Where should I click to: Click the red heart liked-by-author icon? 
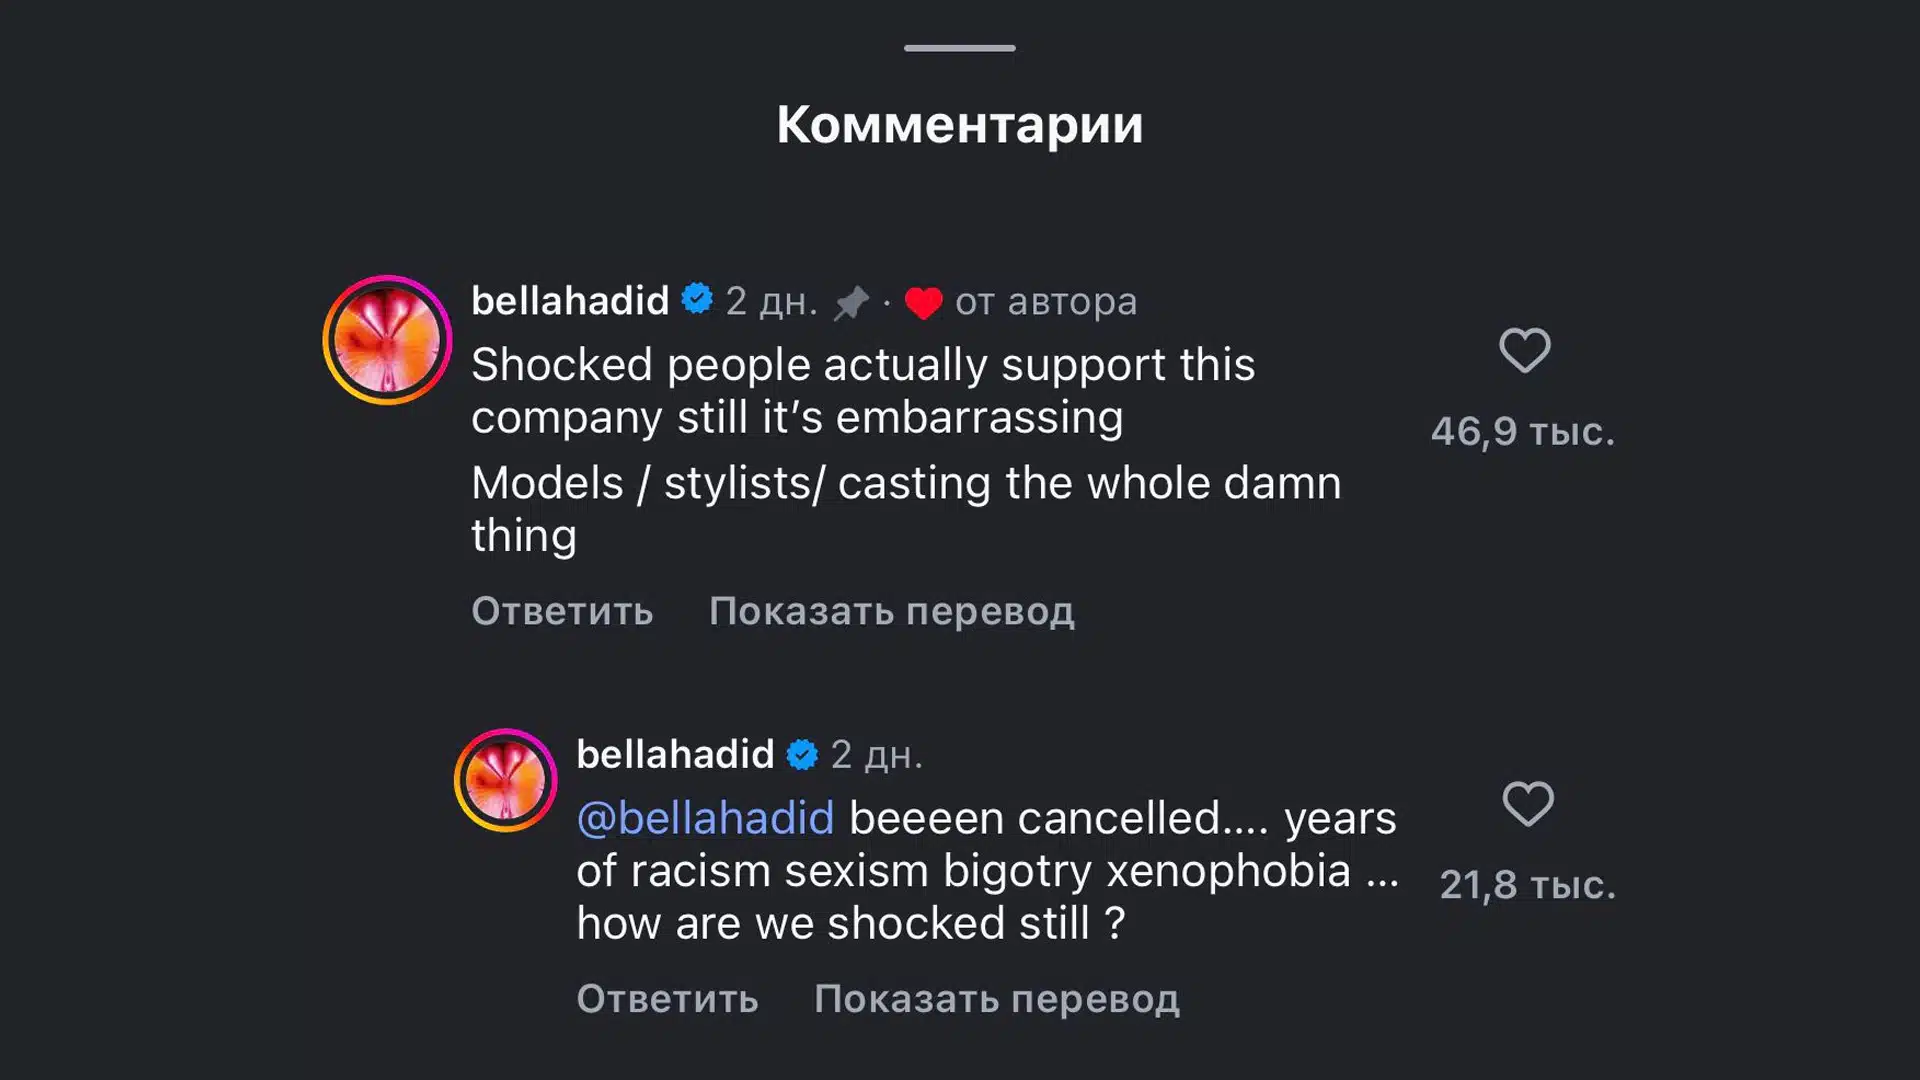click(x=923, y=302)
